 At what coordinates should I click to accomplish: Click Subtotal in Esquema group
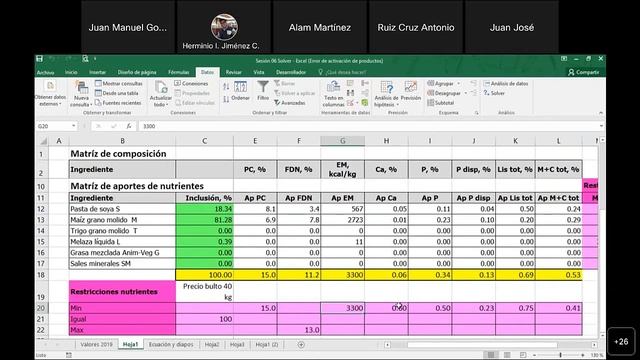440,103
